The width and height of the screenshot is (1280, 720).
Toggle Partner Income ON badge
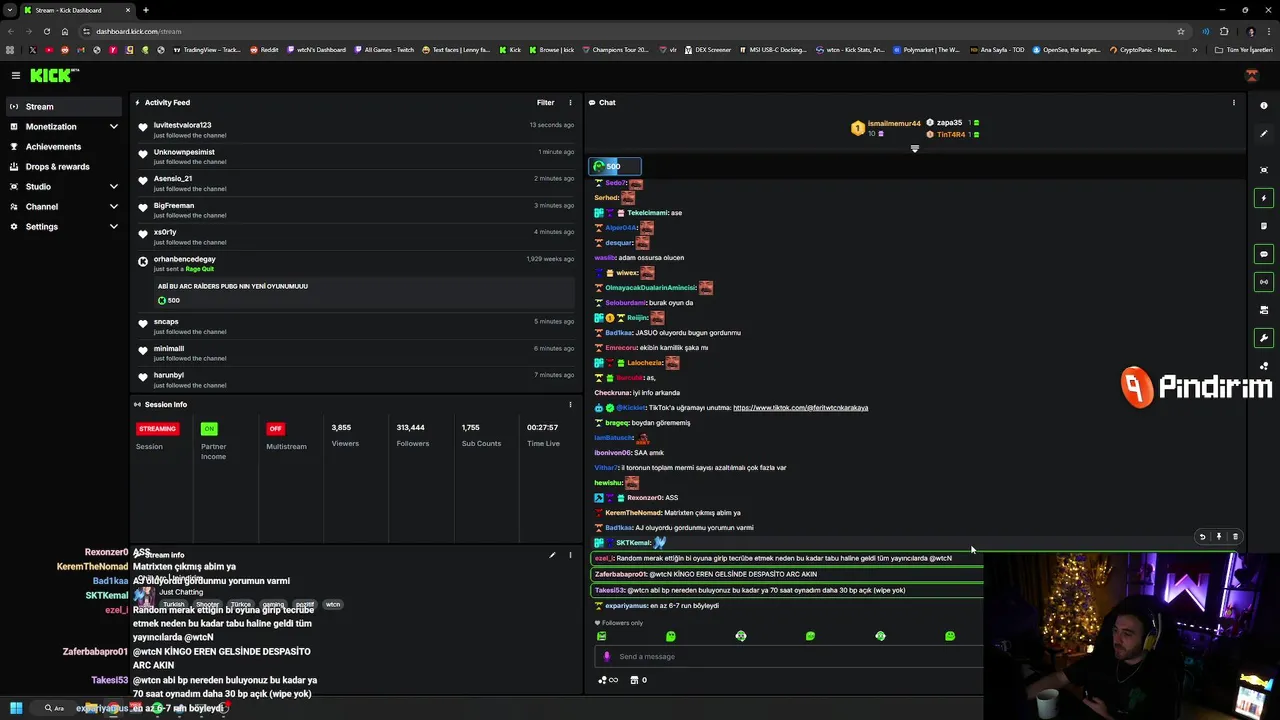[x=209, y=428]
